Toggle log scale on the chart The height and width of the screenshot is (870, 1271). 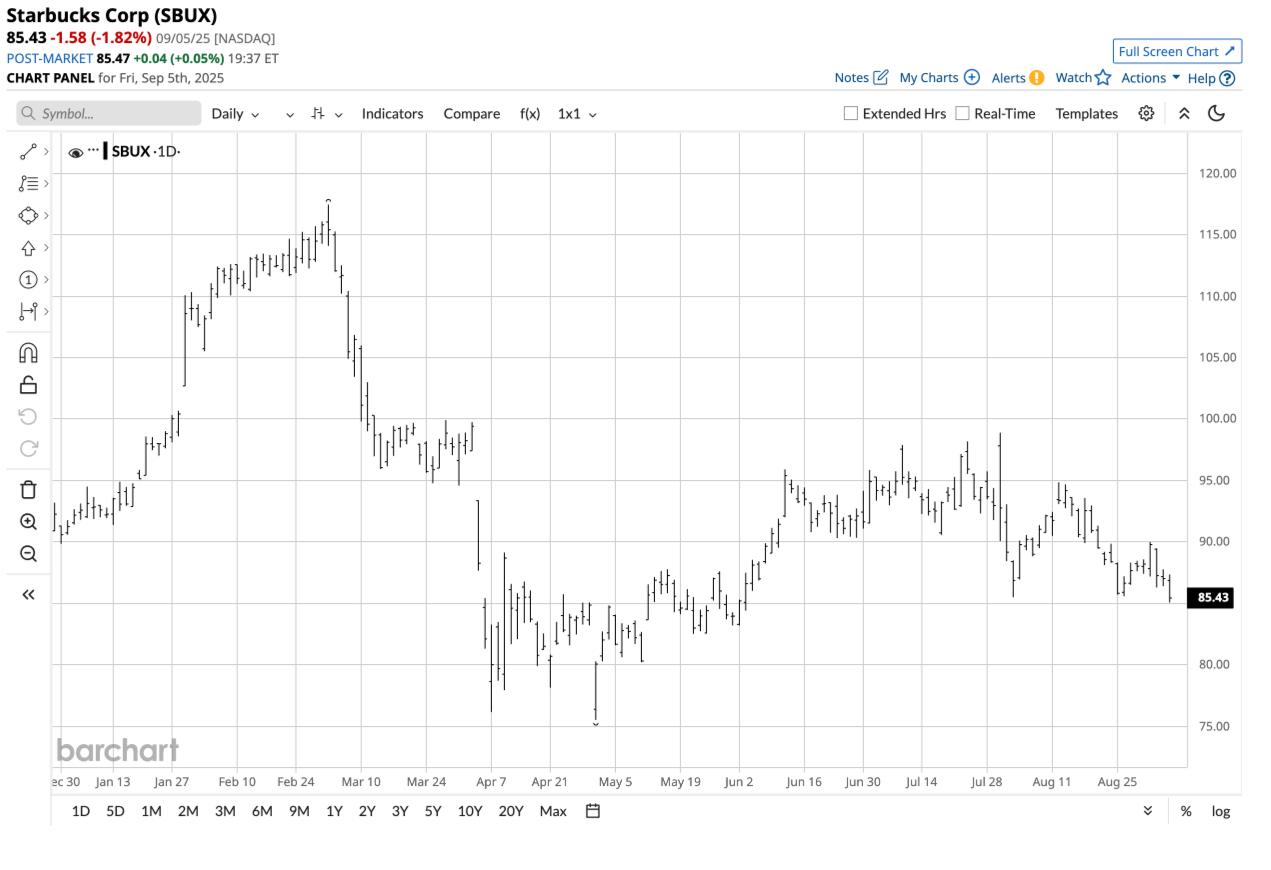tap(1221, 811)
